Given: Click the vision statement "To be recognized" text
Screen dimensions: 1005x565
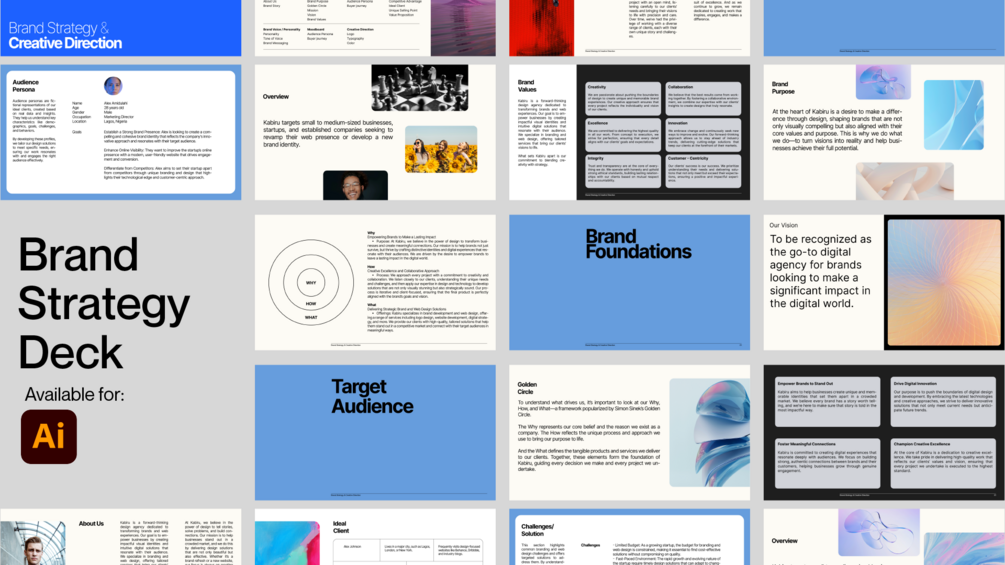Looking at the screenshot, I should tap(820, 271).
